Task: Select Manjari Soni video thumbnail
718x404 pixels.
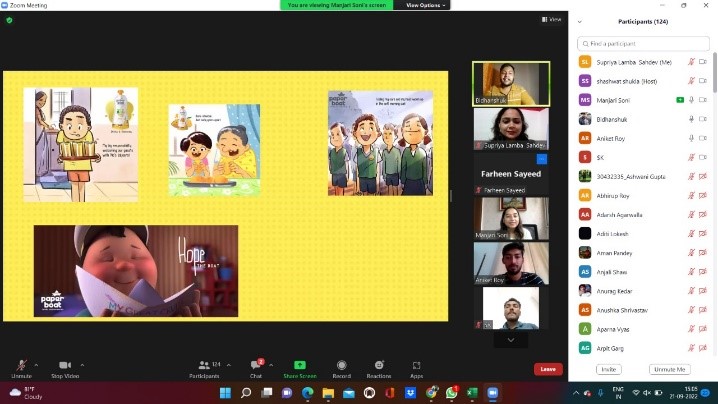Action: (511, 218)
